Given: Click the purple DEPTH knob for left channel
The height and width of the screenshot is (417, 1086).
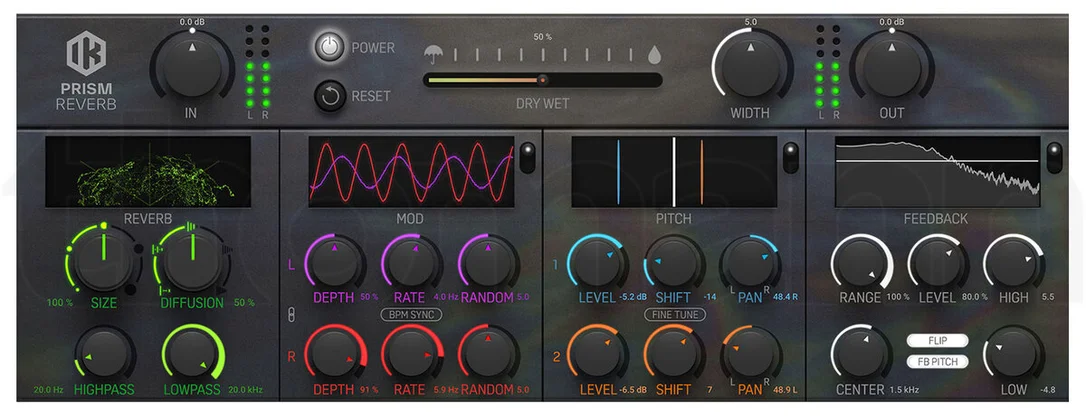Looking at the screenshot, I should click(335, 261).
